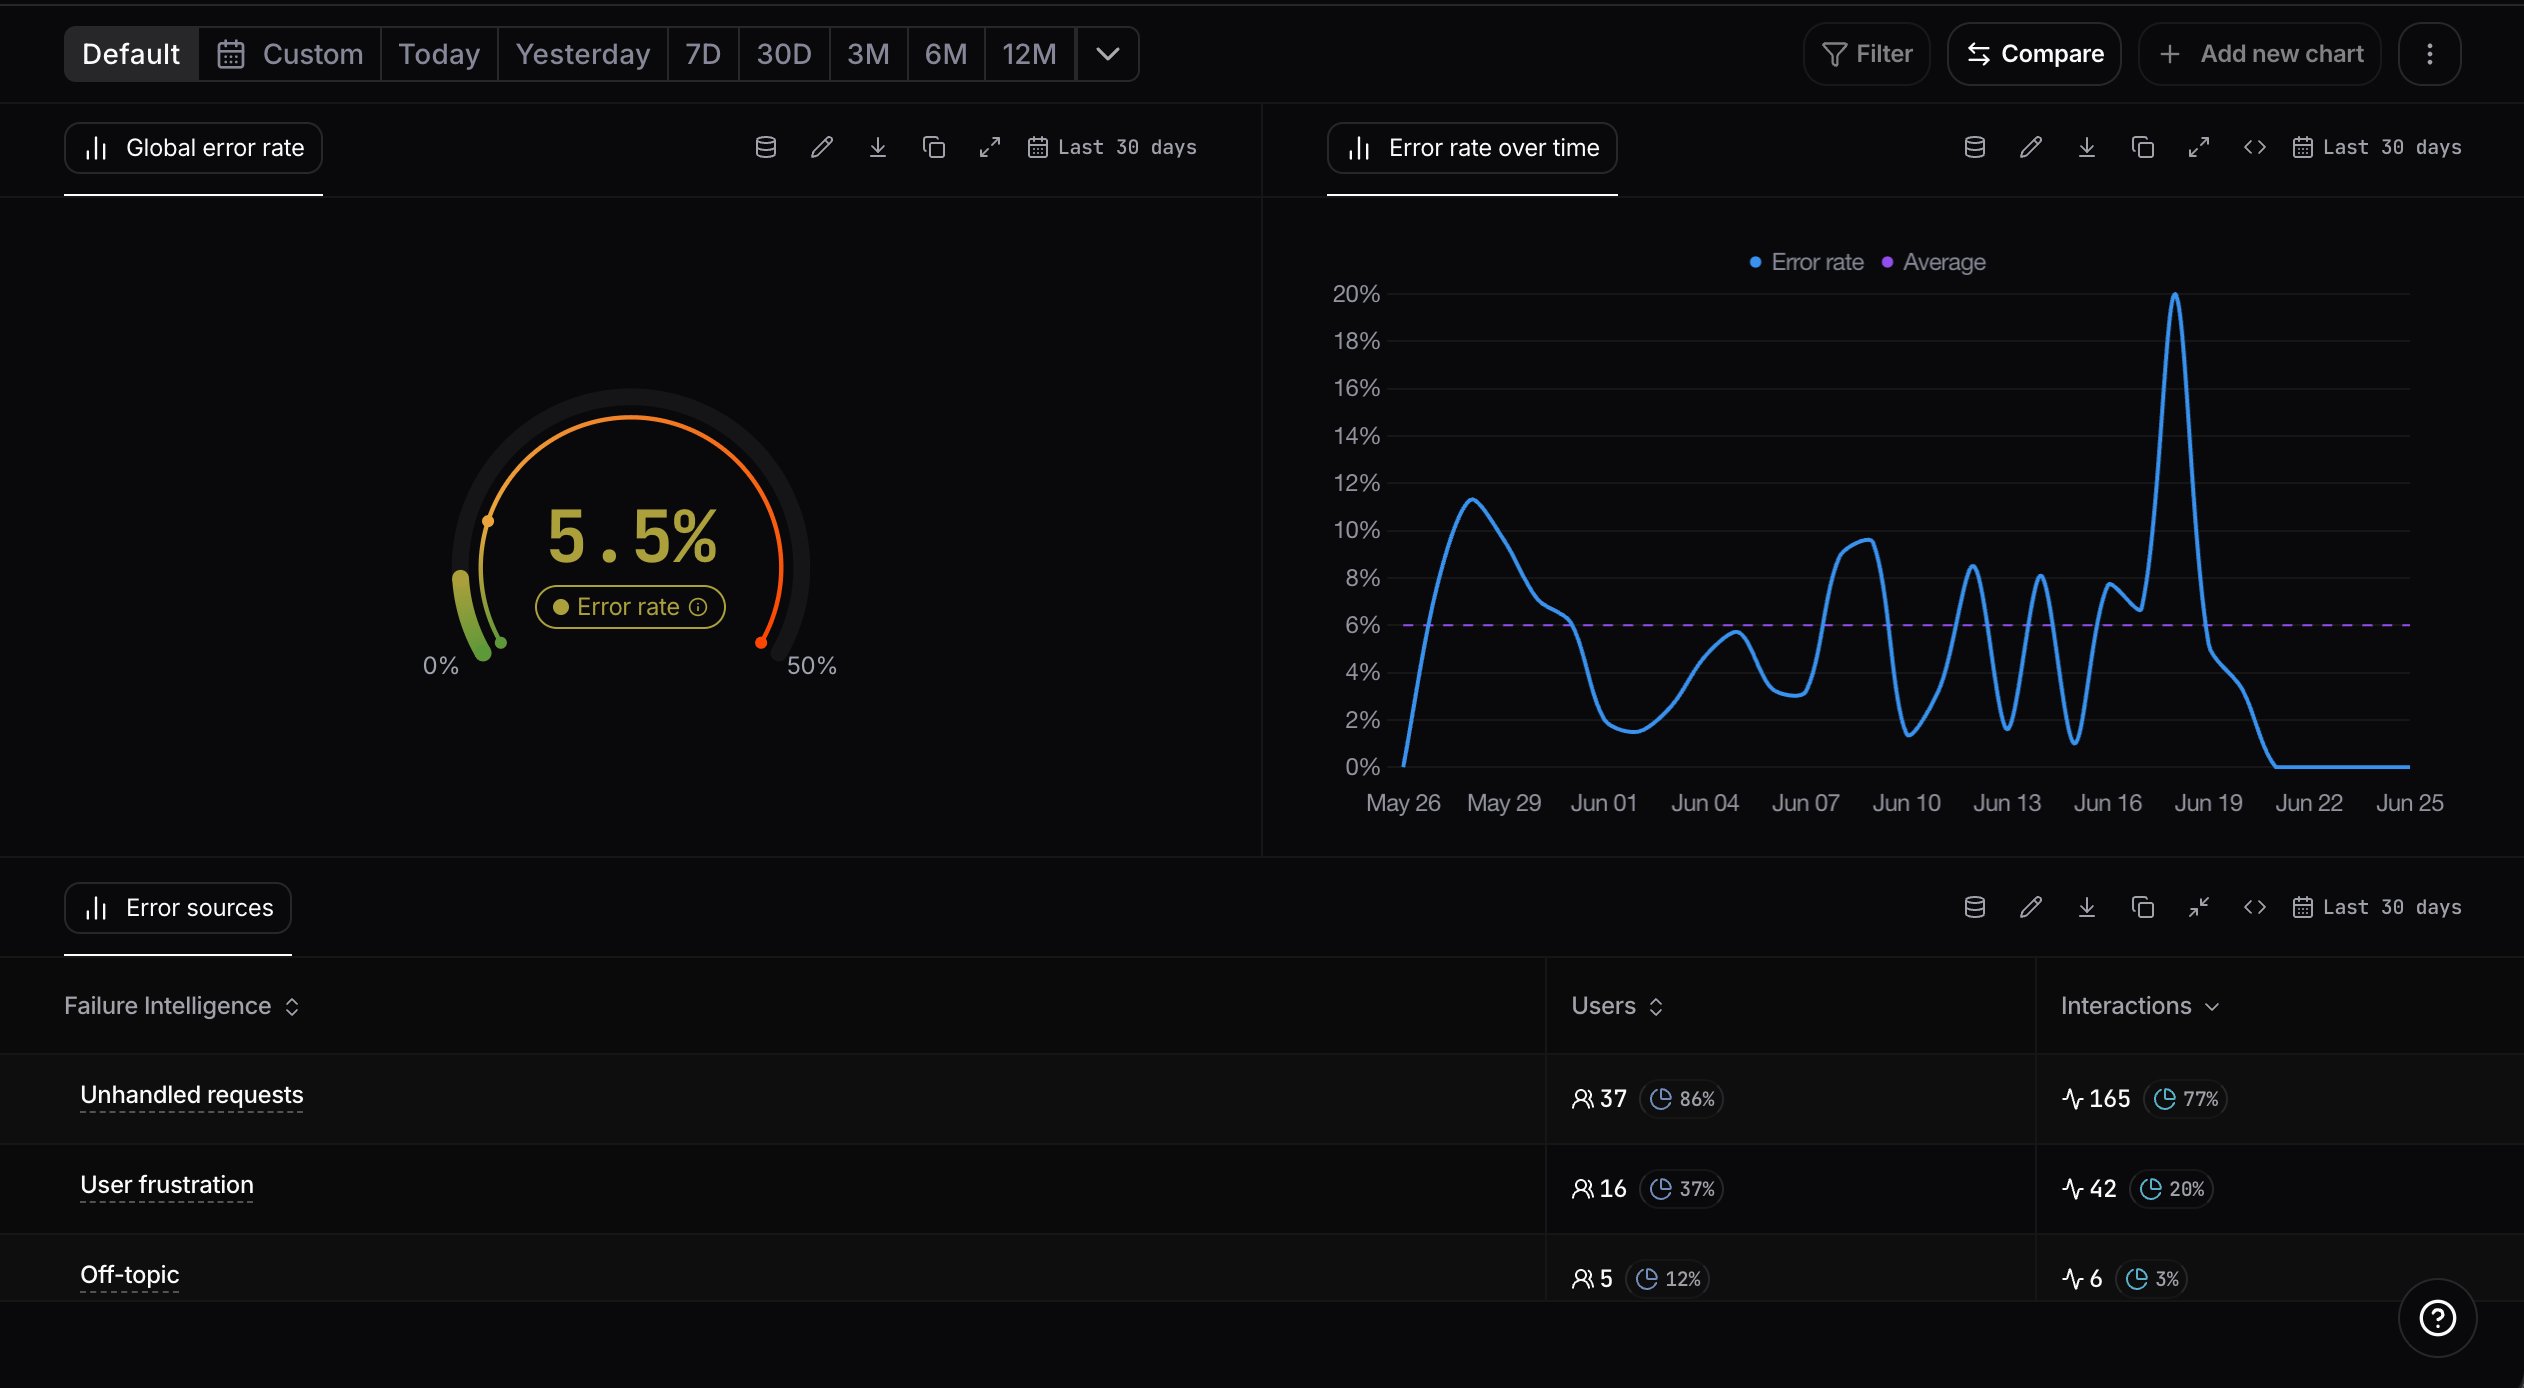Open the three-dot more options menu

tap(2430, 54)
